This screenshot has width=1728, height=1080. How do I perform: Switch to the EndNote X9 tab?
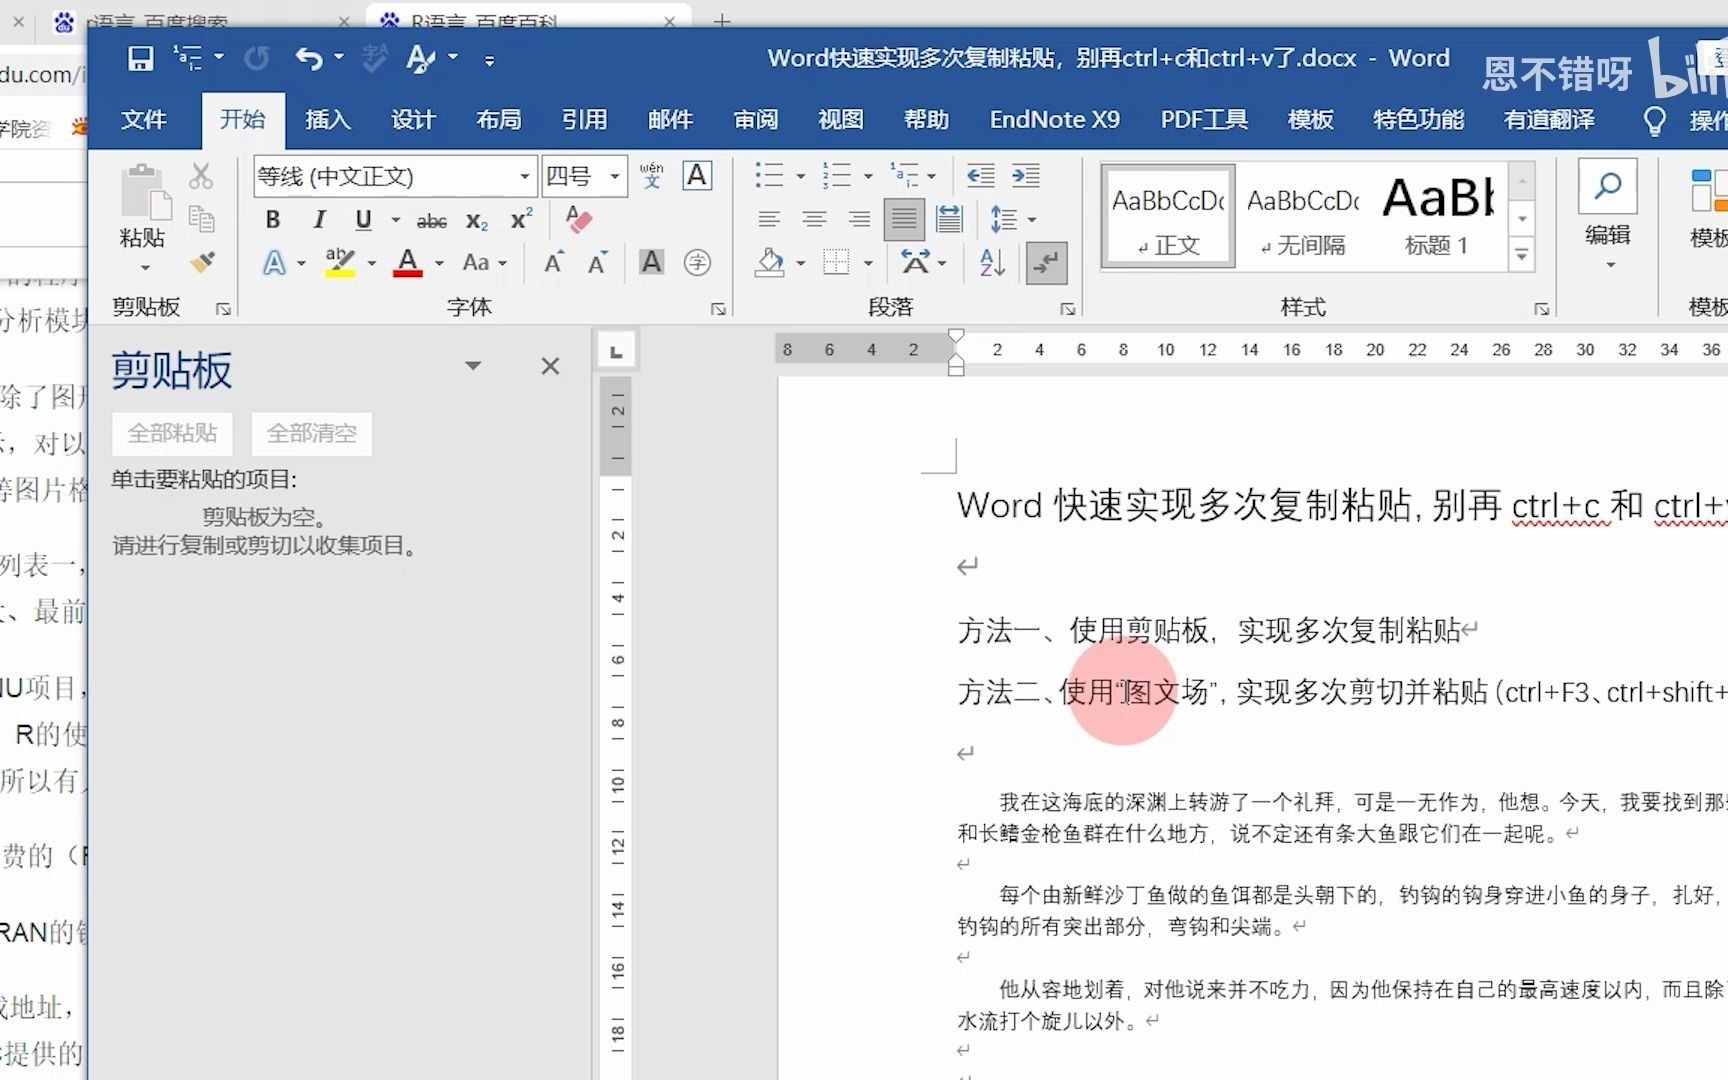coord(1055,121)
